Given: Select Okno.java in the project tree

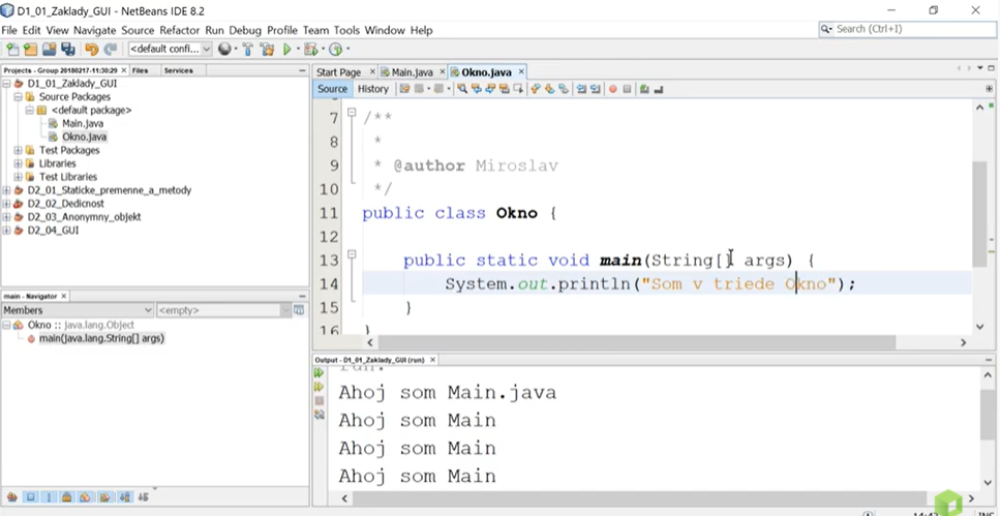Looking at the screenshot, I should (x=84, y=137).
